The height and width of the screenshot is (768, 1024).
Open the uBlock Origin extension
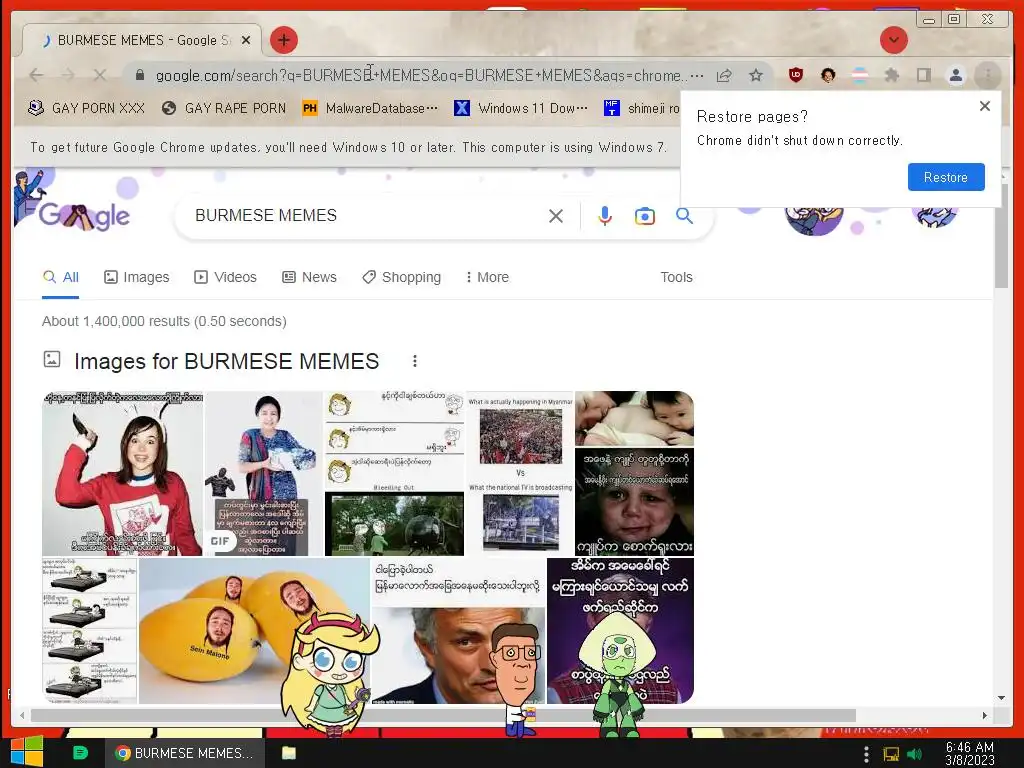coord(795,75)
